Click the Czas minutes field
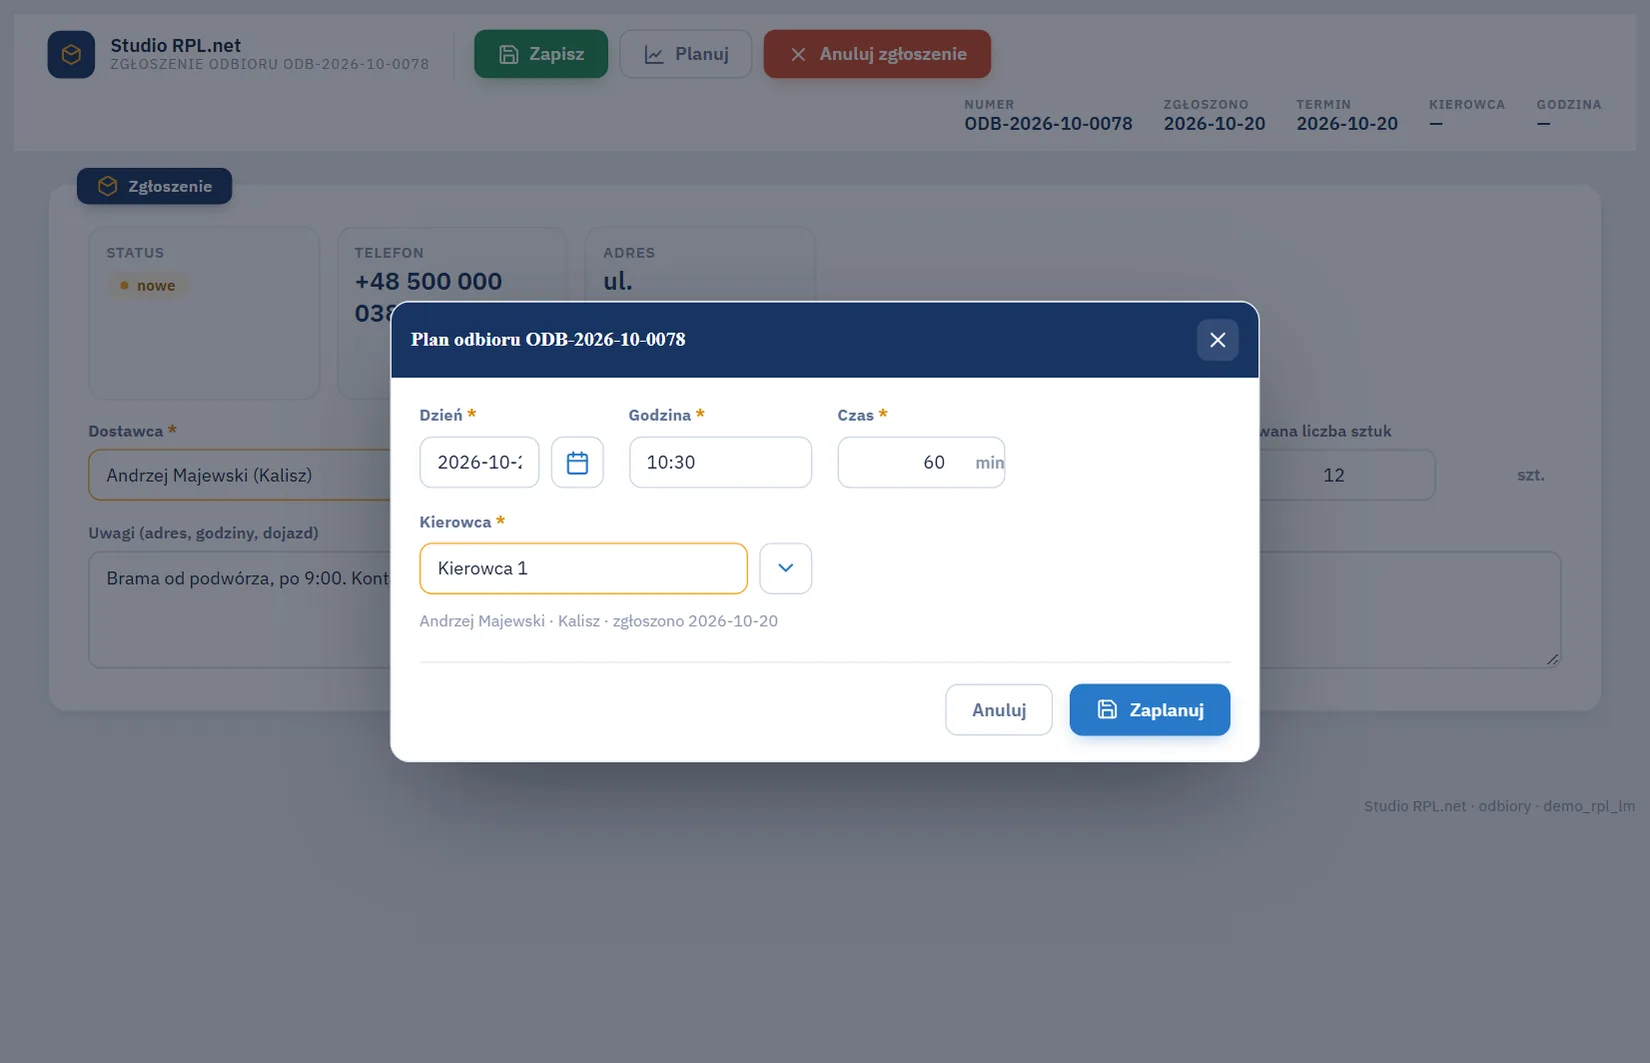This screenshot has width=1650, height=1063. pyautogui.click(x=921, y=462)
